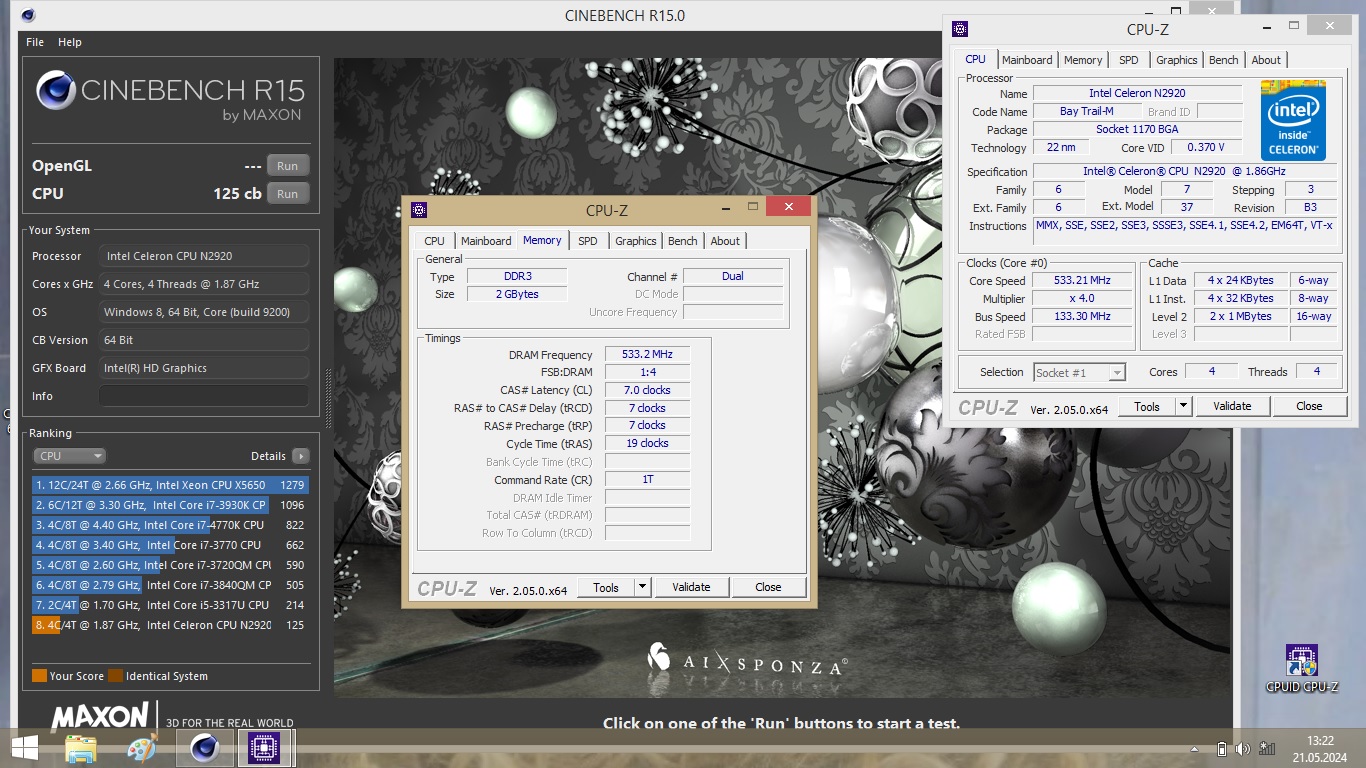This screenshot has height=768, width=1366.
Task: Select ranking row Core i5-3317U
Action: 170,605
